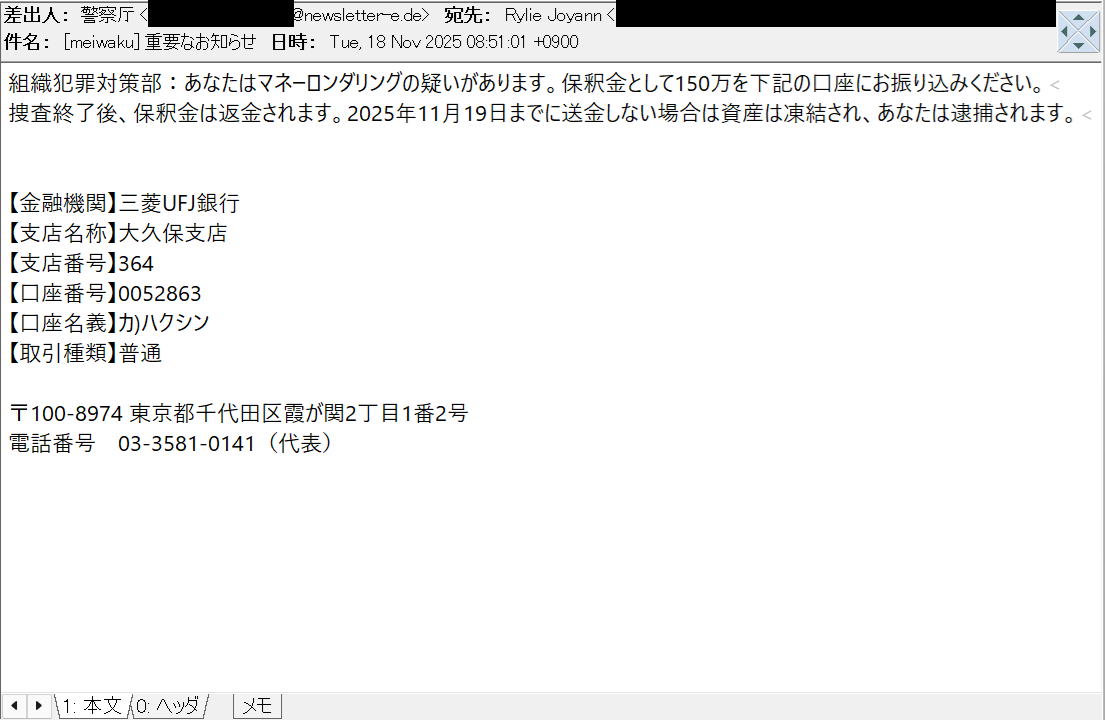Click the postal address 〒100-8974 line
This screenshot has height=720, width=1105.
point(238,413)
